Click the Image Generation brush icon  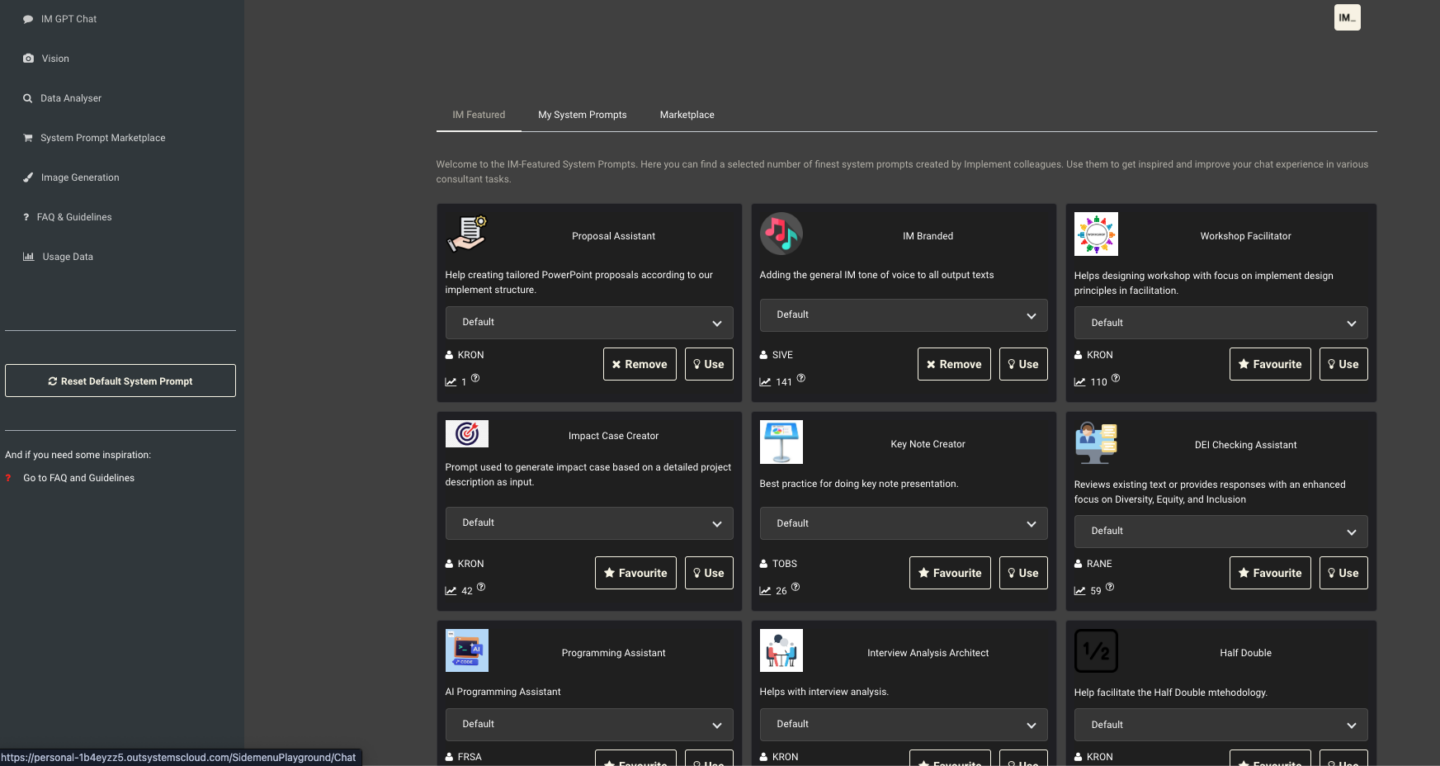click(x=28, y=178)
